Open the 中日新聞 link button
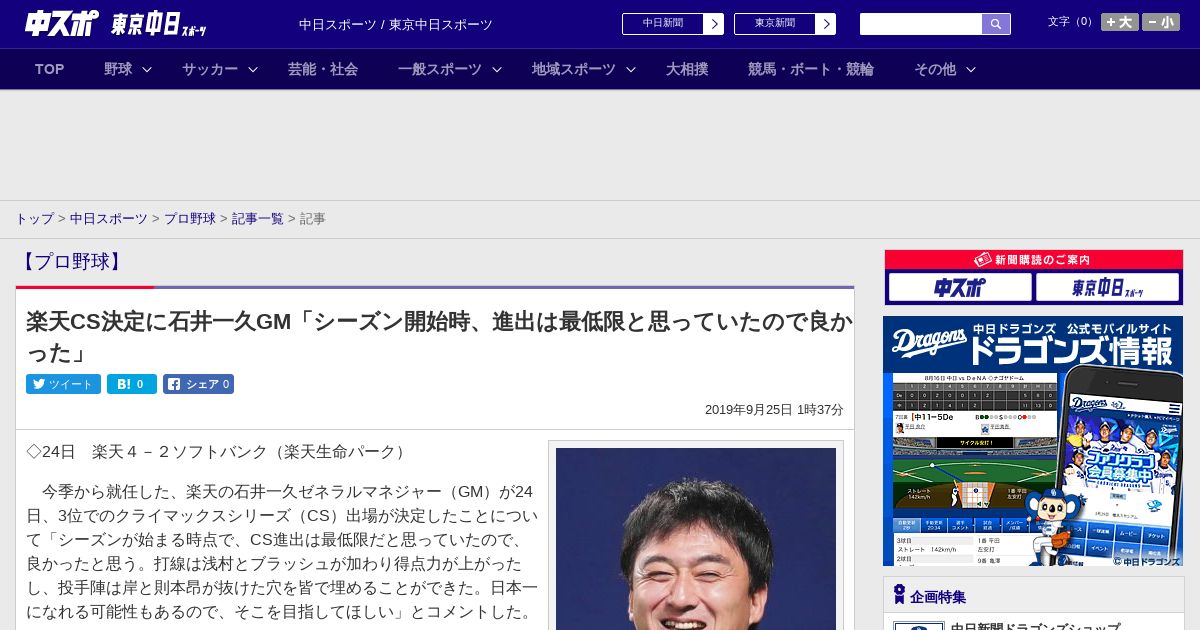Image resolution: width=1200 pixels, height=630 pixels. tap(663, 24)
